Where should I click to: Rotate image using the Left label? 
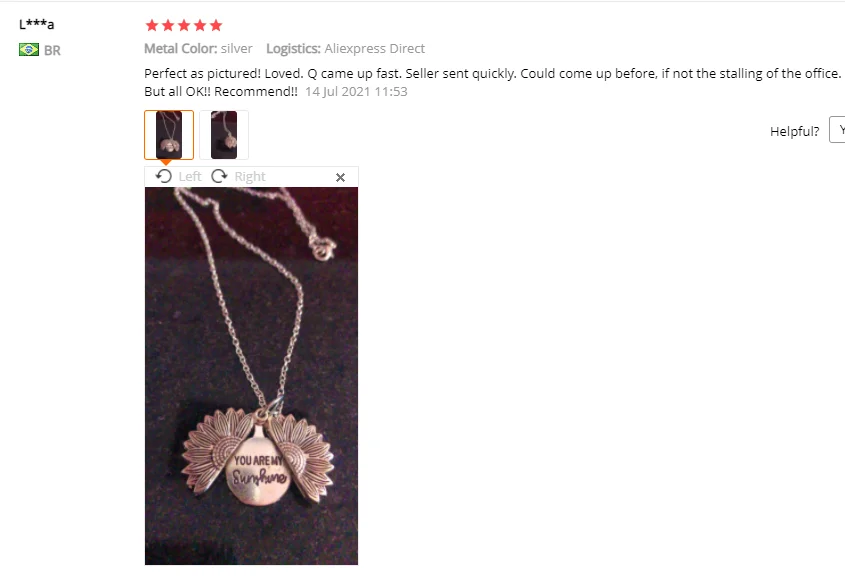tap(190, 177)
